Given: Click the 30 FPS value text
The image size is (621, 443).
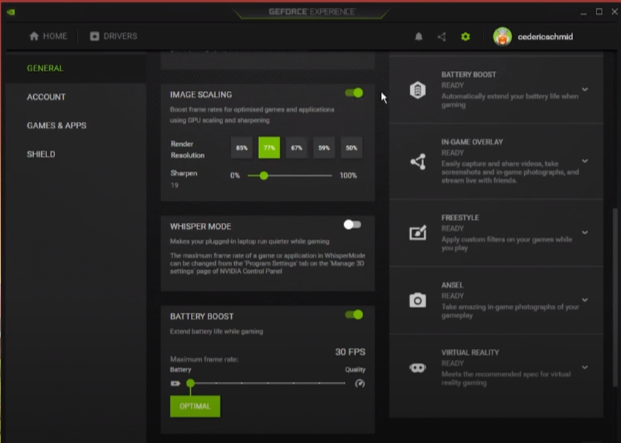Looking at the screenshot, I should 350,352.
